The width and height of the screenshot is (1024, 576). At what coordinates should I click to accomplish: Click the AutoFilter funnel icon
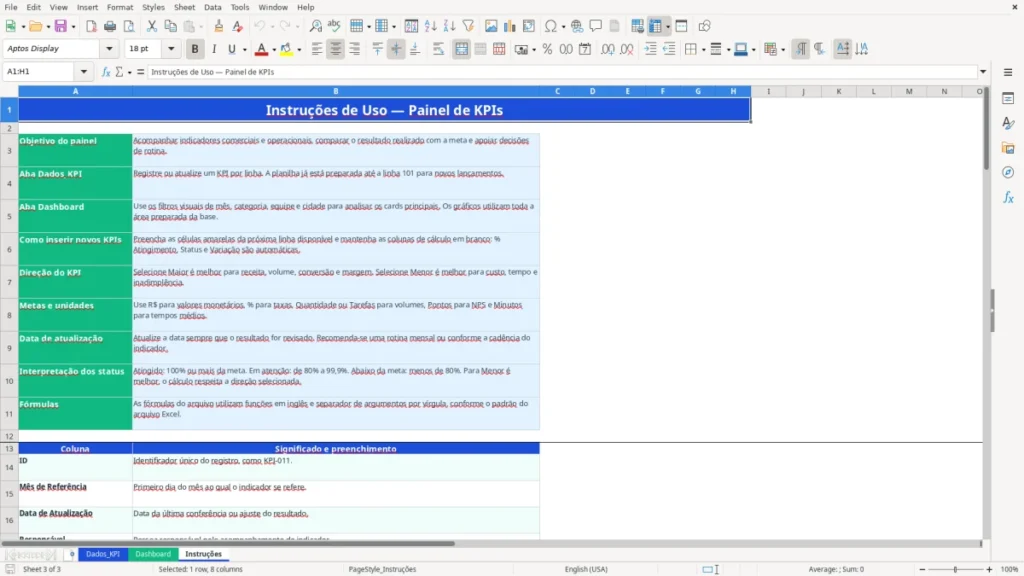[x=468, y=26]
